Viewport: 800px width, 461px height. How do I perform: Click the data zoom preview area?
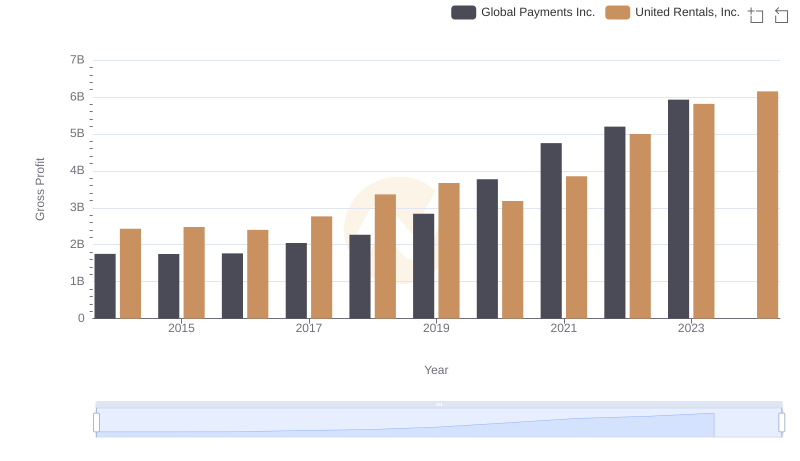point(439,422)
